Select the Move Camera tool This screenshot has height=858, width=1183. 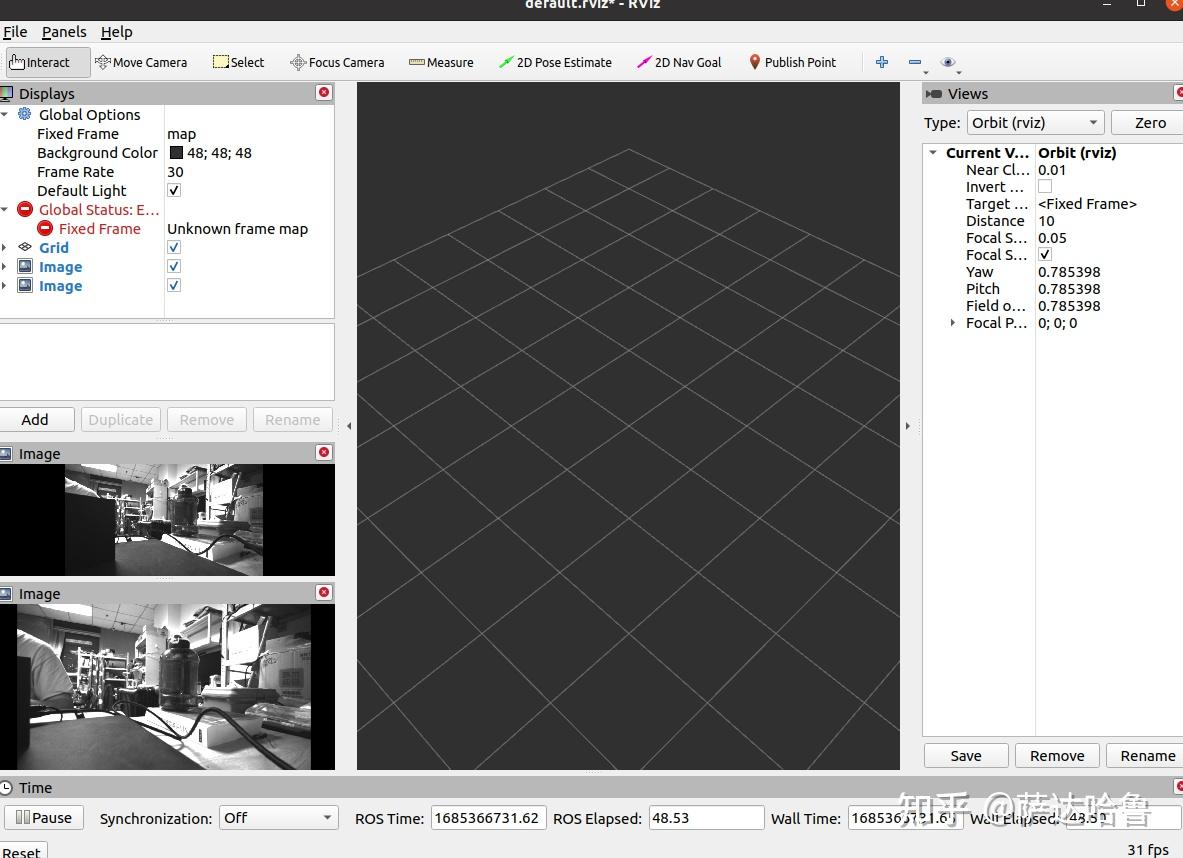pos(141,62)
